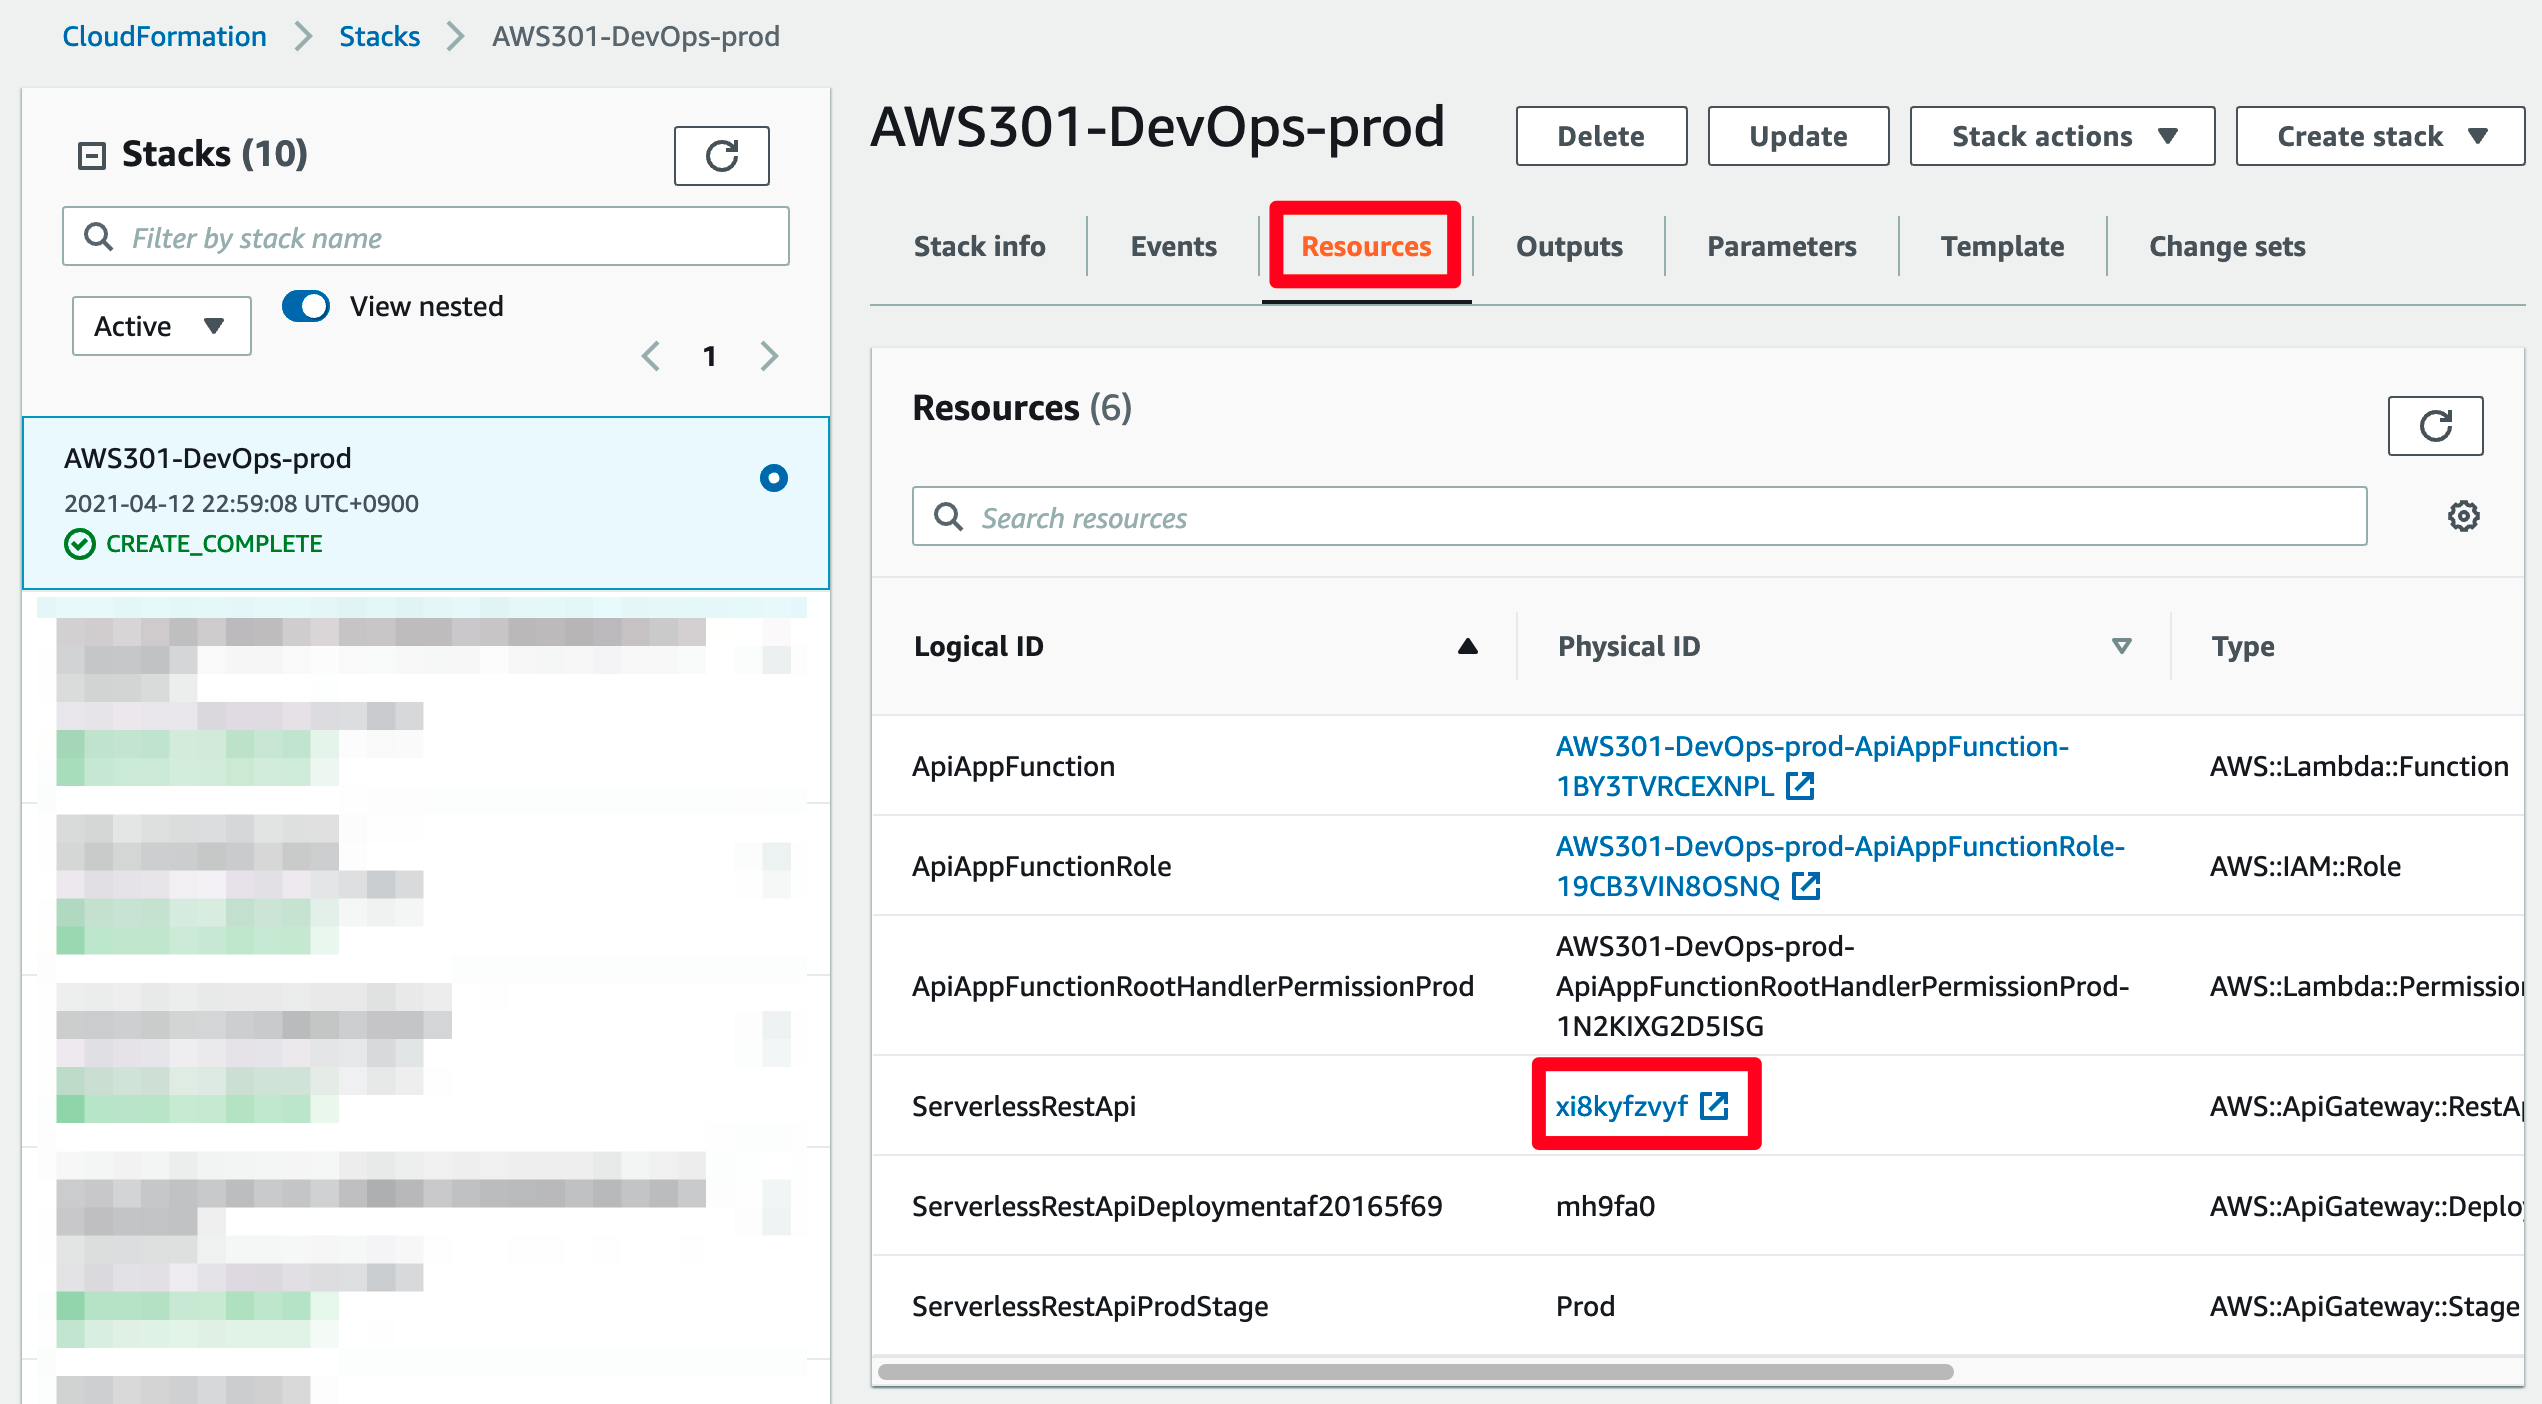Go to previous page of stacks

[x=651, y=356]
